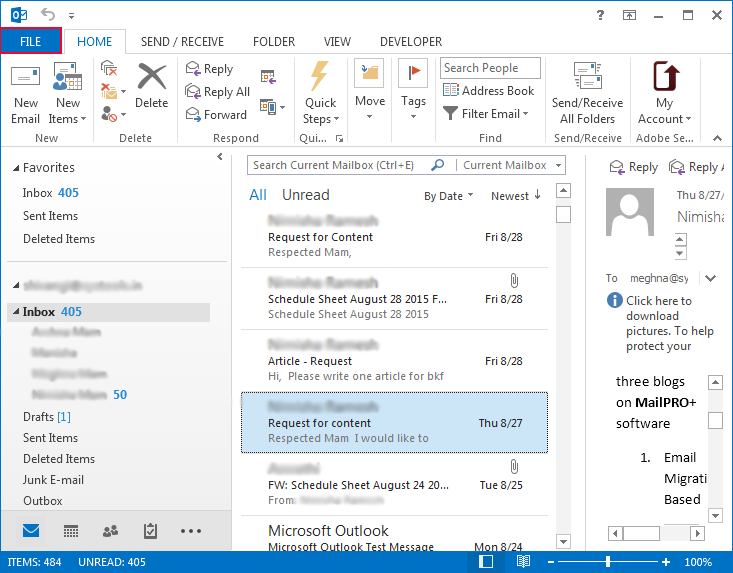Toggle Newest sort order
This screenshot has width=733, height=573.
(x=516, y=196)
